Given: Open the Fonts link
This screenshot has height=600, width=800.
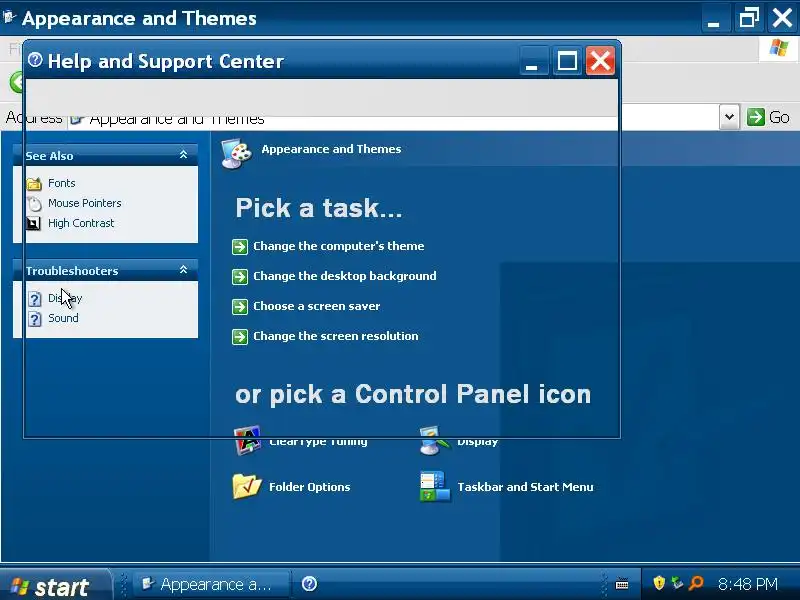Looking at the screenshot, I should tap(62, 183).
